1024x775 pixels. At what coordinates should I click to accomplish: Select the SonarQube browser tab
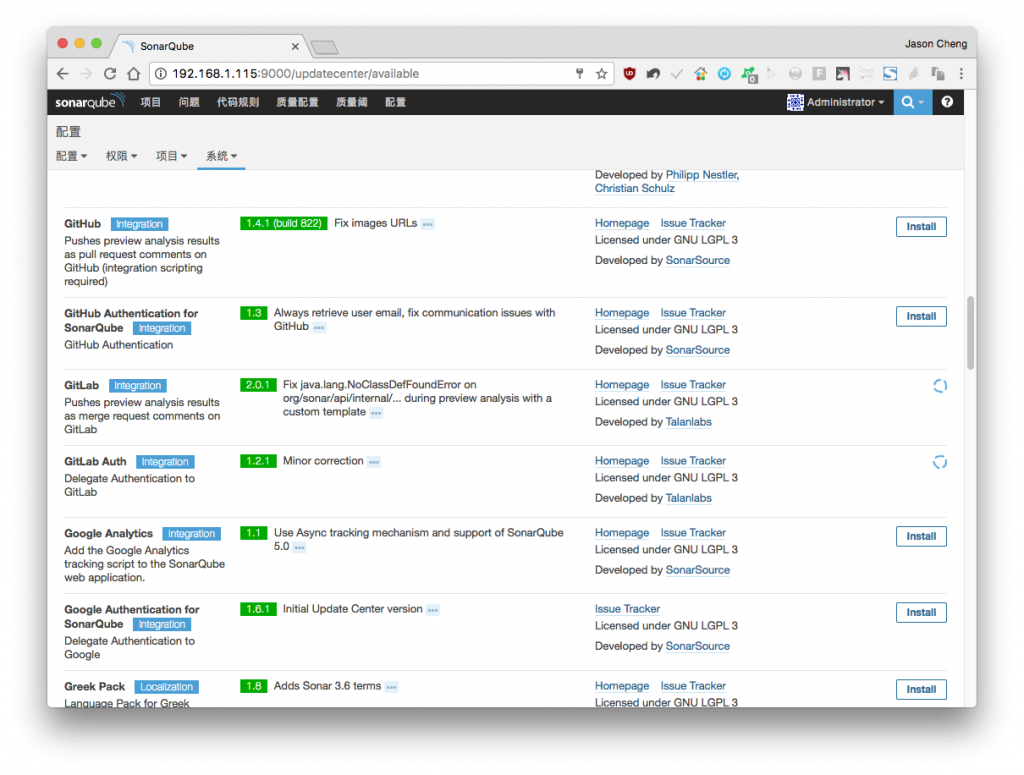[209, 46]
